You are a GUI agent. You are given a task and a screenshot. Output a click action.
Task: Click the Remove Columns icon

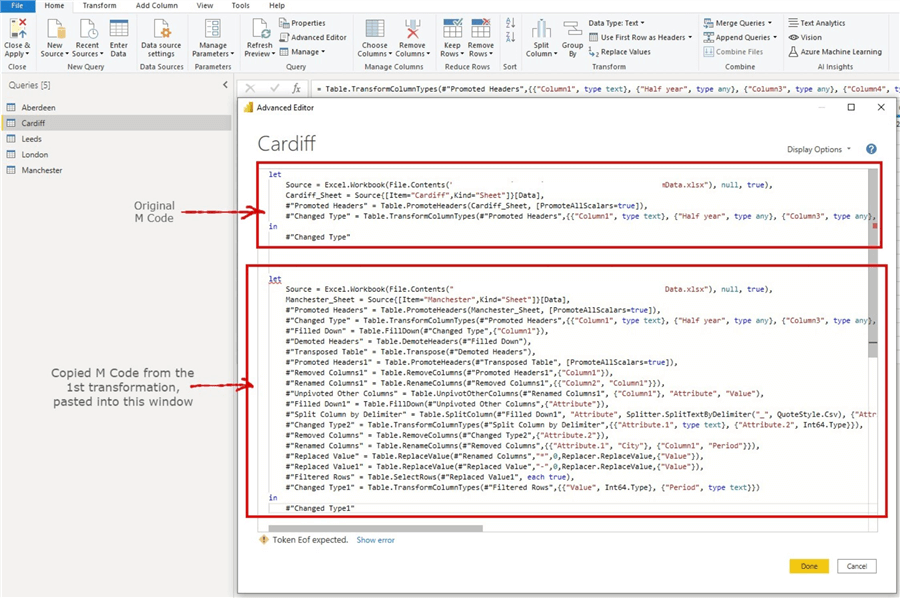[x=412, y=30]
